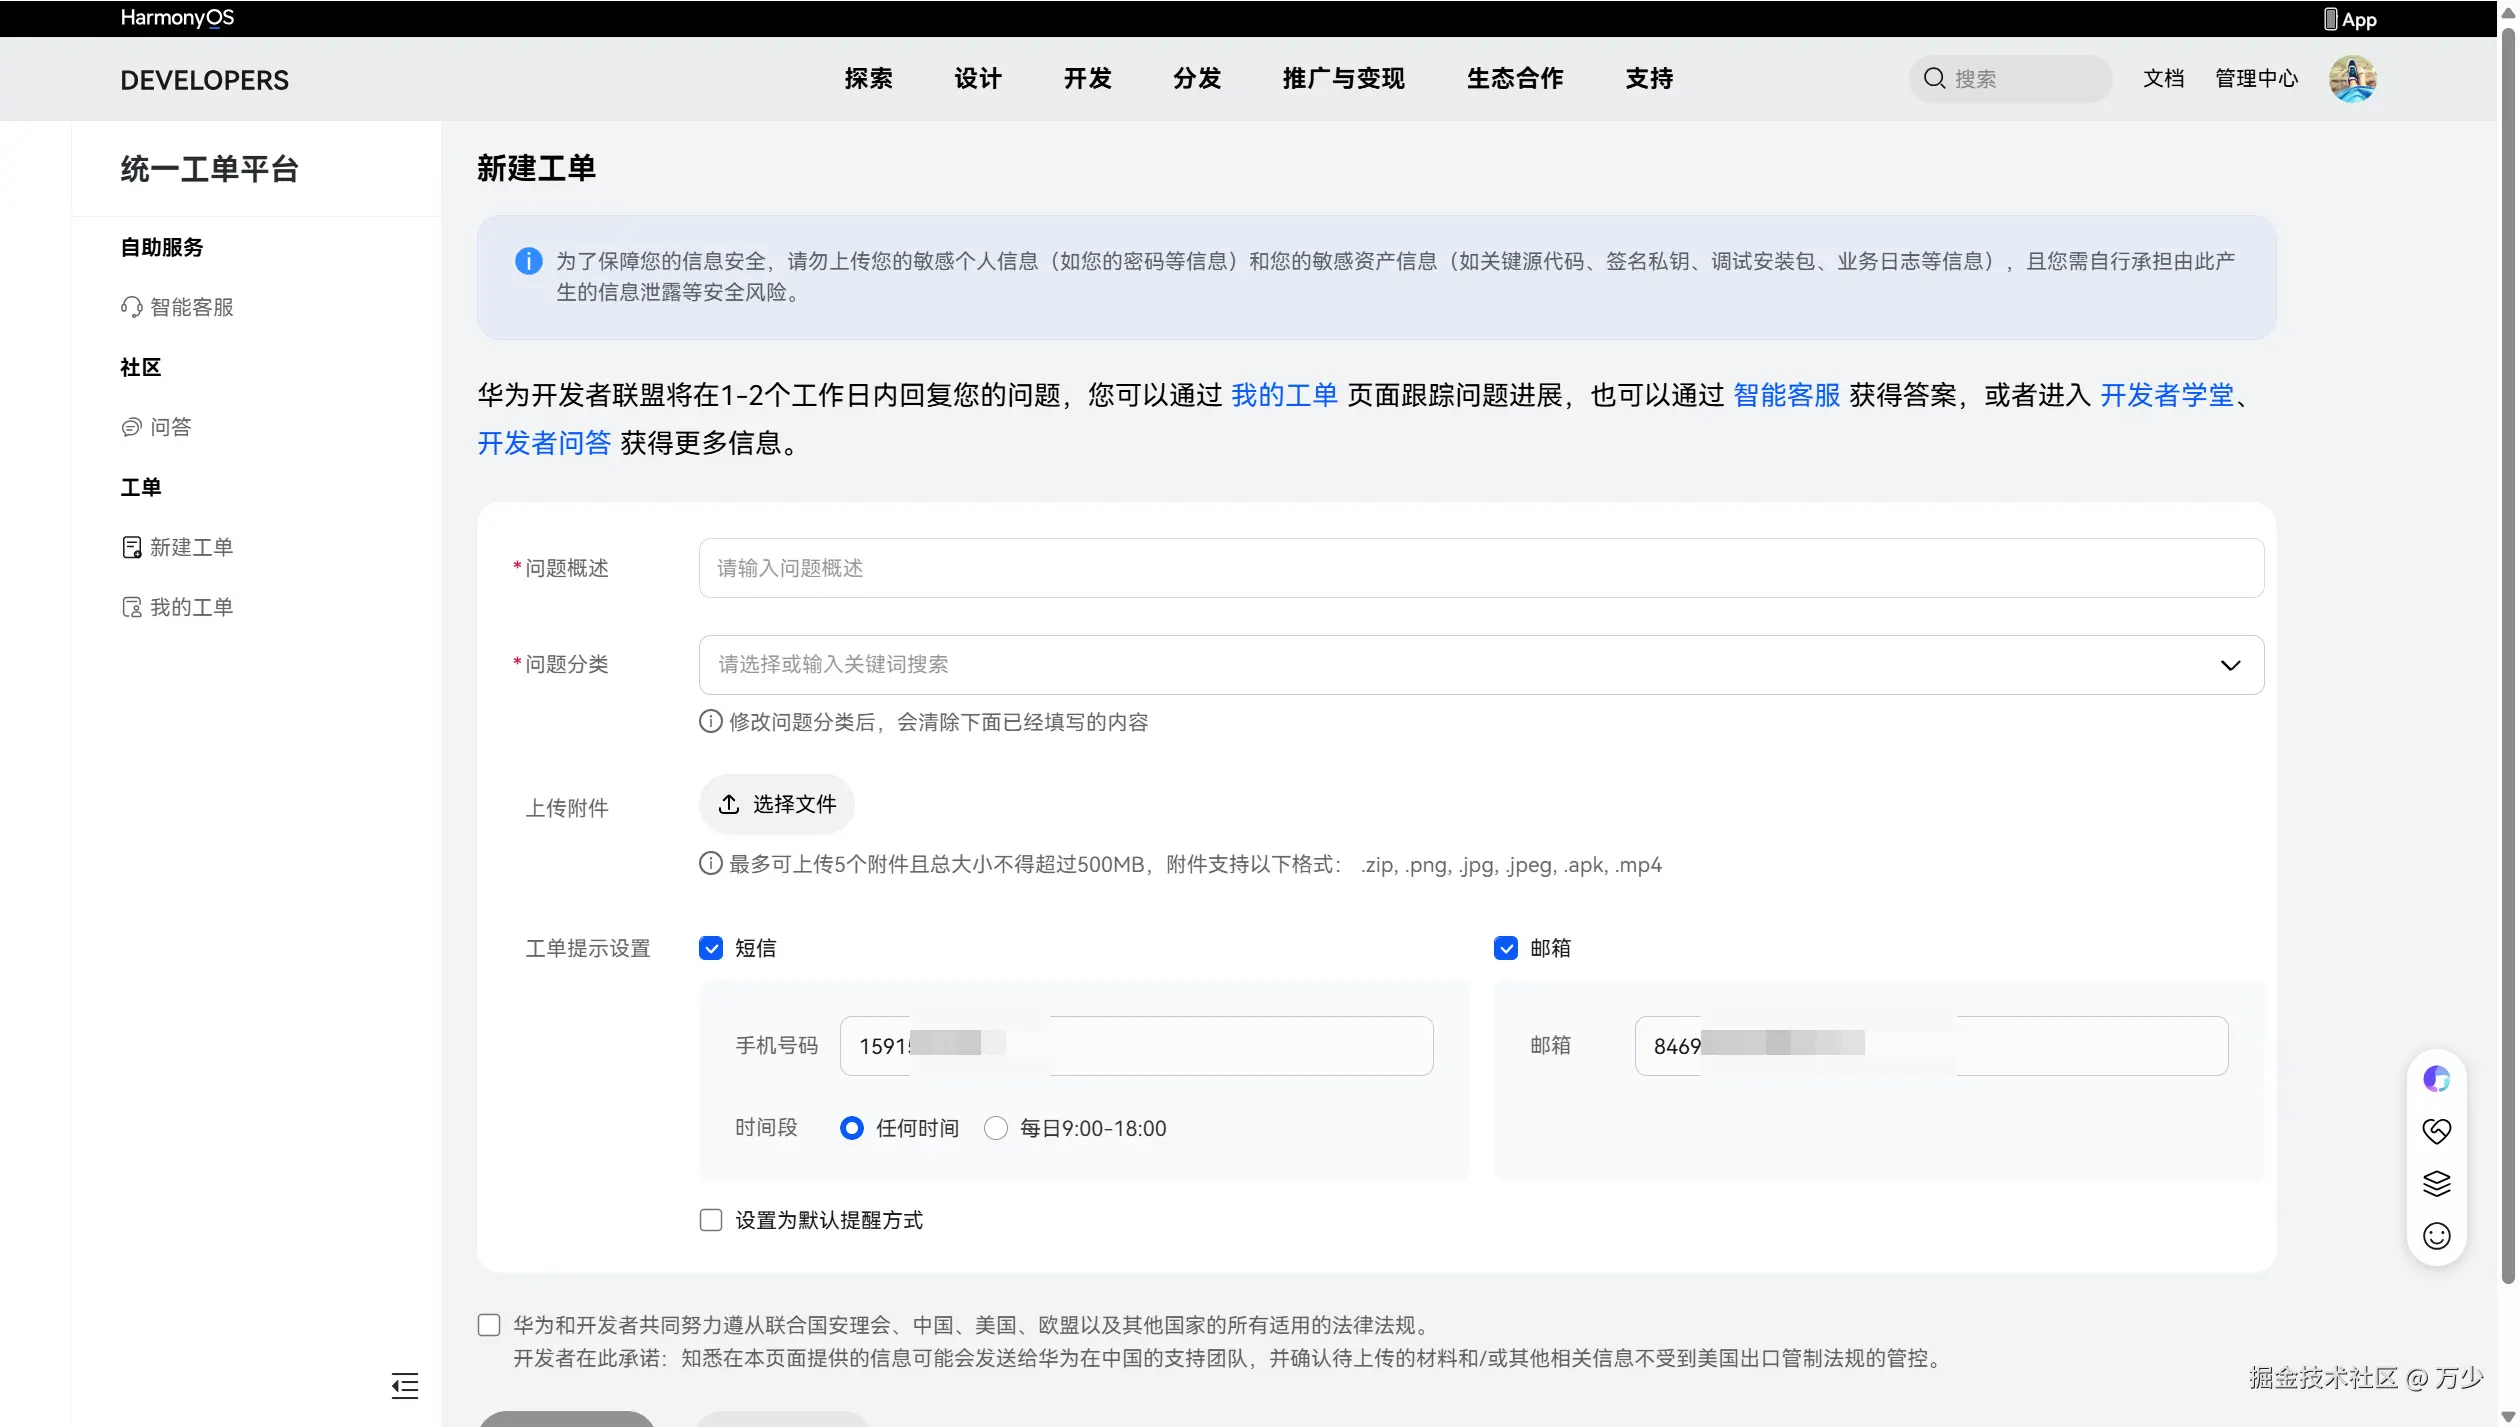Image resolution: width=2520 pixels, height=1427 pixels.
Task: Click the my tickets sidebar icon
Action: [131, 607]
